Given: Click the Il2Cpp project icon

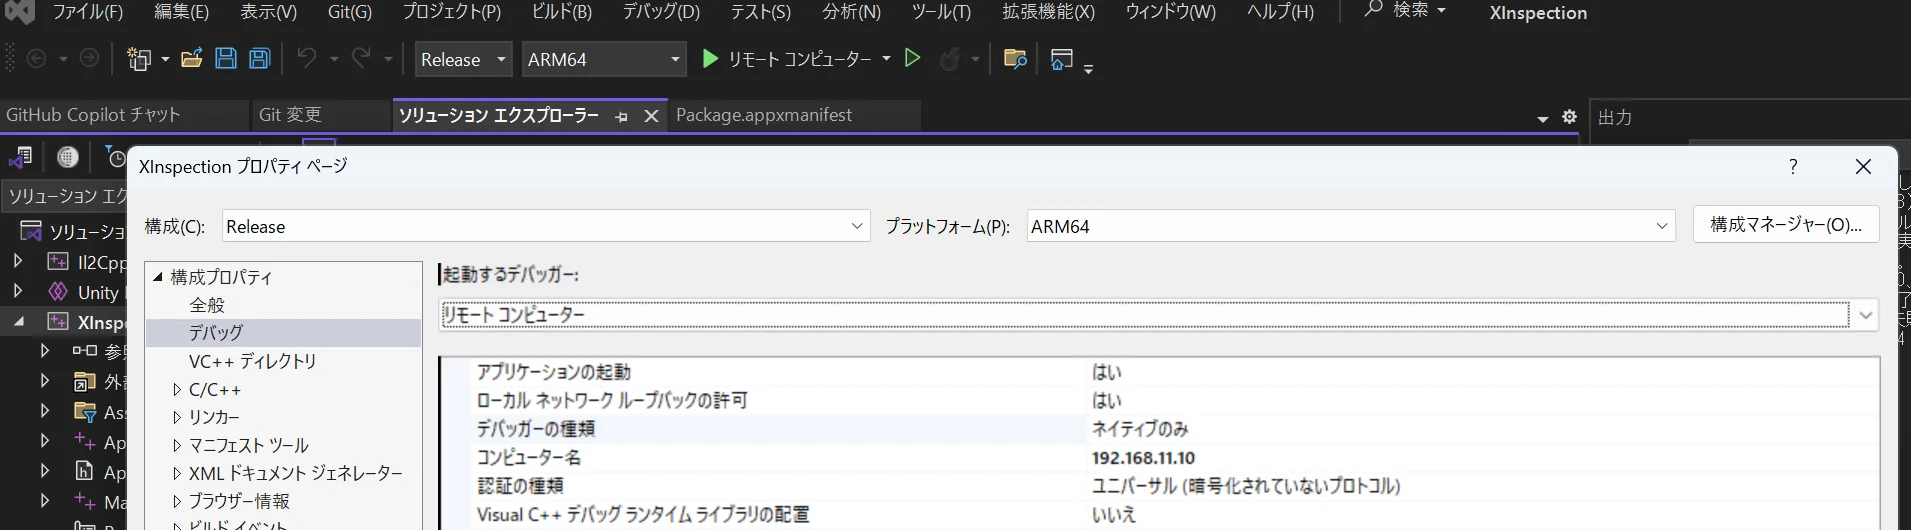Looking at the screenshot, I should pos(59,262).
